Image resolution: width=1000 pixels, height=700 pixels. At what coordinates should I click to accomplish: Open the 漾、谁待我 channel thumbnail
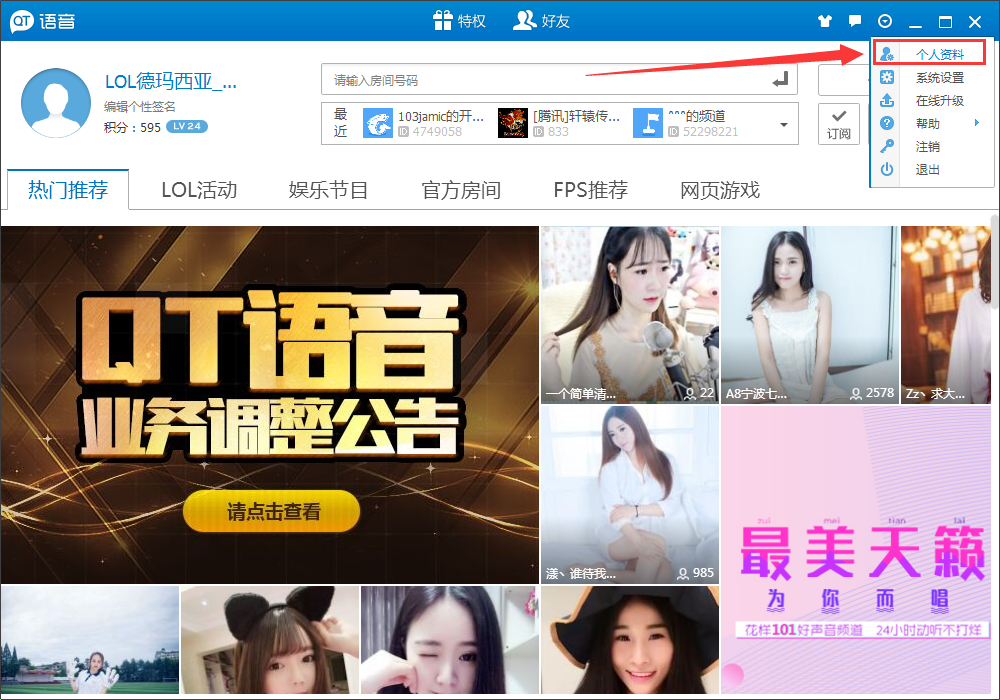(629, 494)
